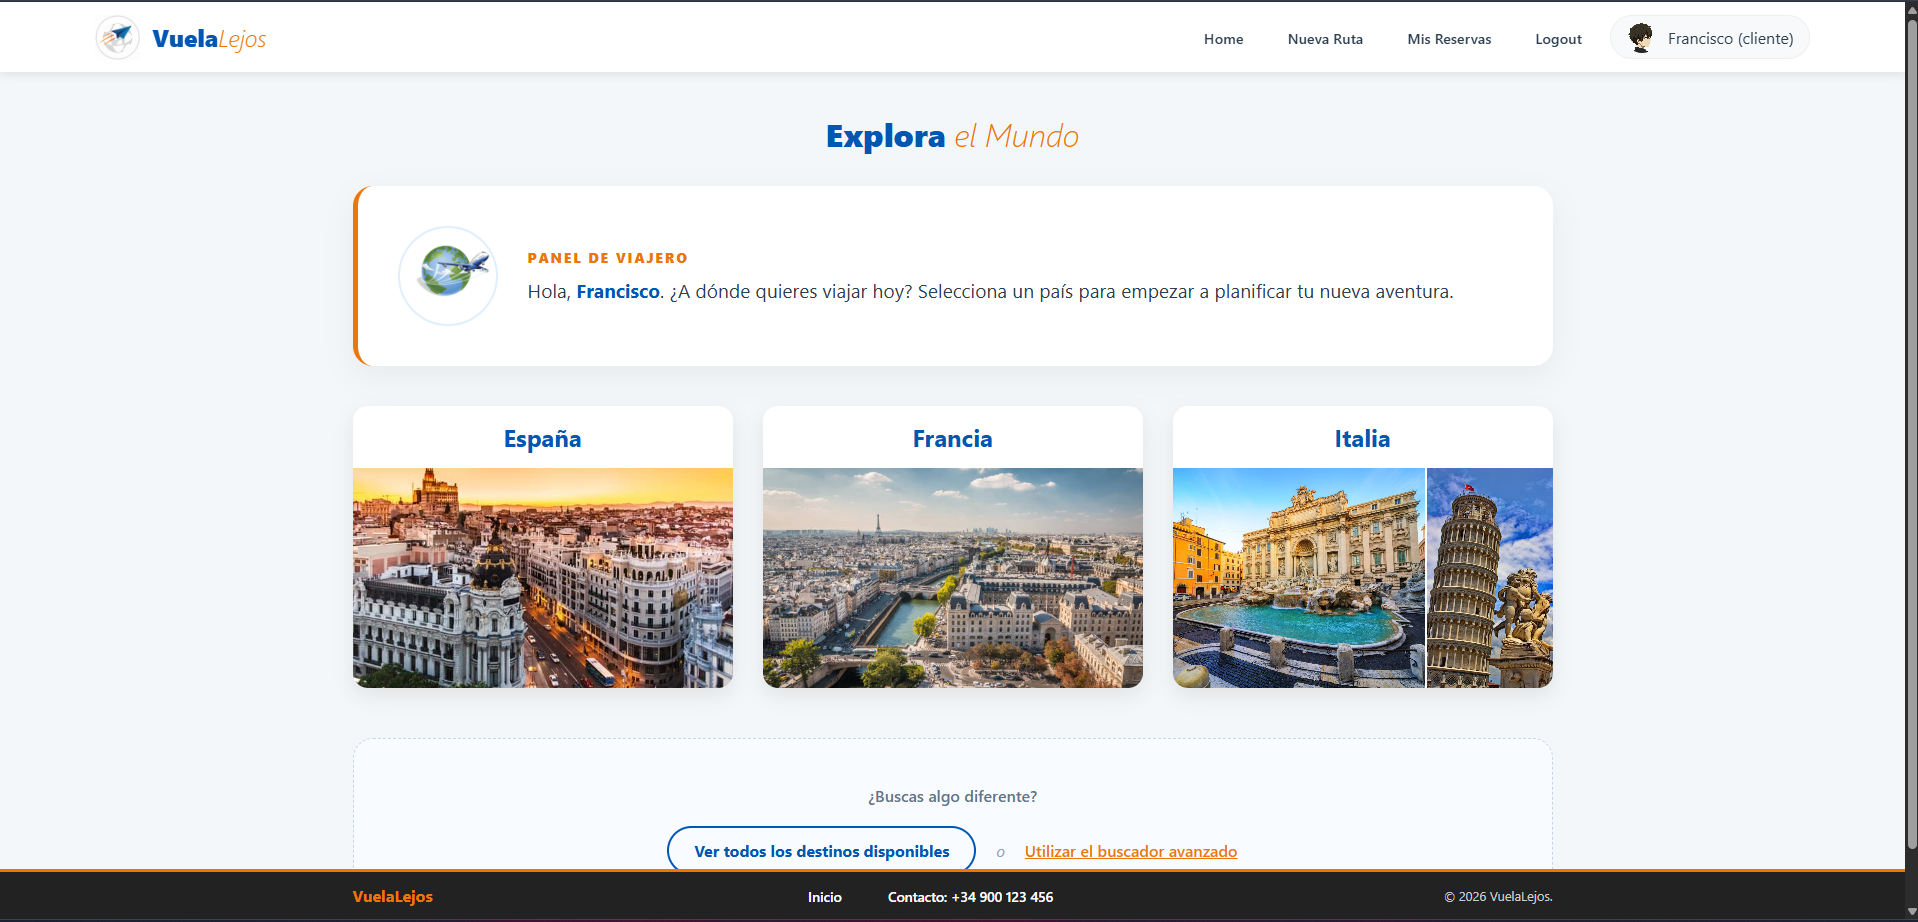Select the Italia destination photo
Image resolution: width=1918 pixels, height=922 pixels.
(x=1362, y=577)
